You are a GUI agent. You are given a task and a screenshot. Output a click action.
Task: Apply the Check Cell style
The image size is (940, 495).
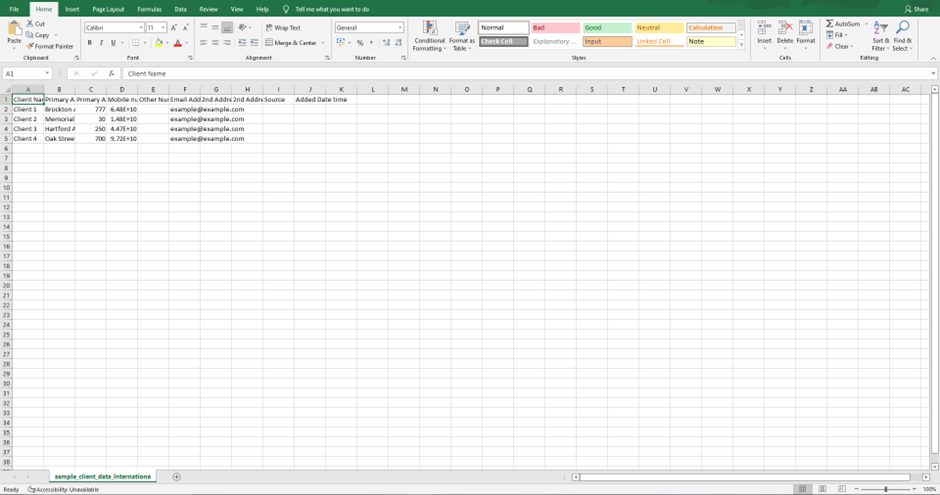(503, 42)
